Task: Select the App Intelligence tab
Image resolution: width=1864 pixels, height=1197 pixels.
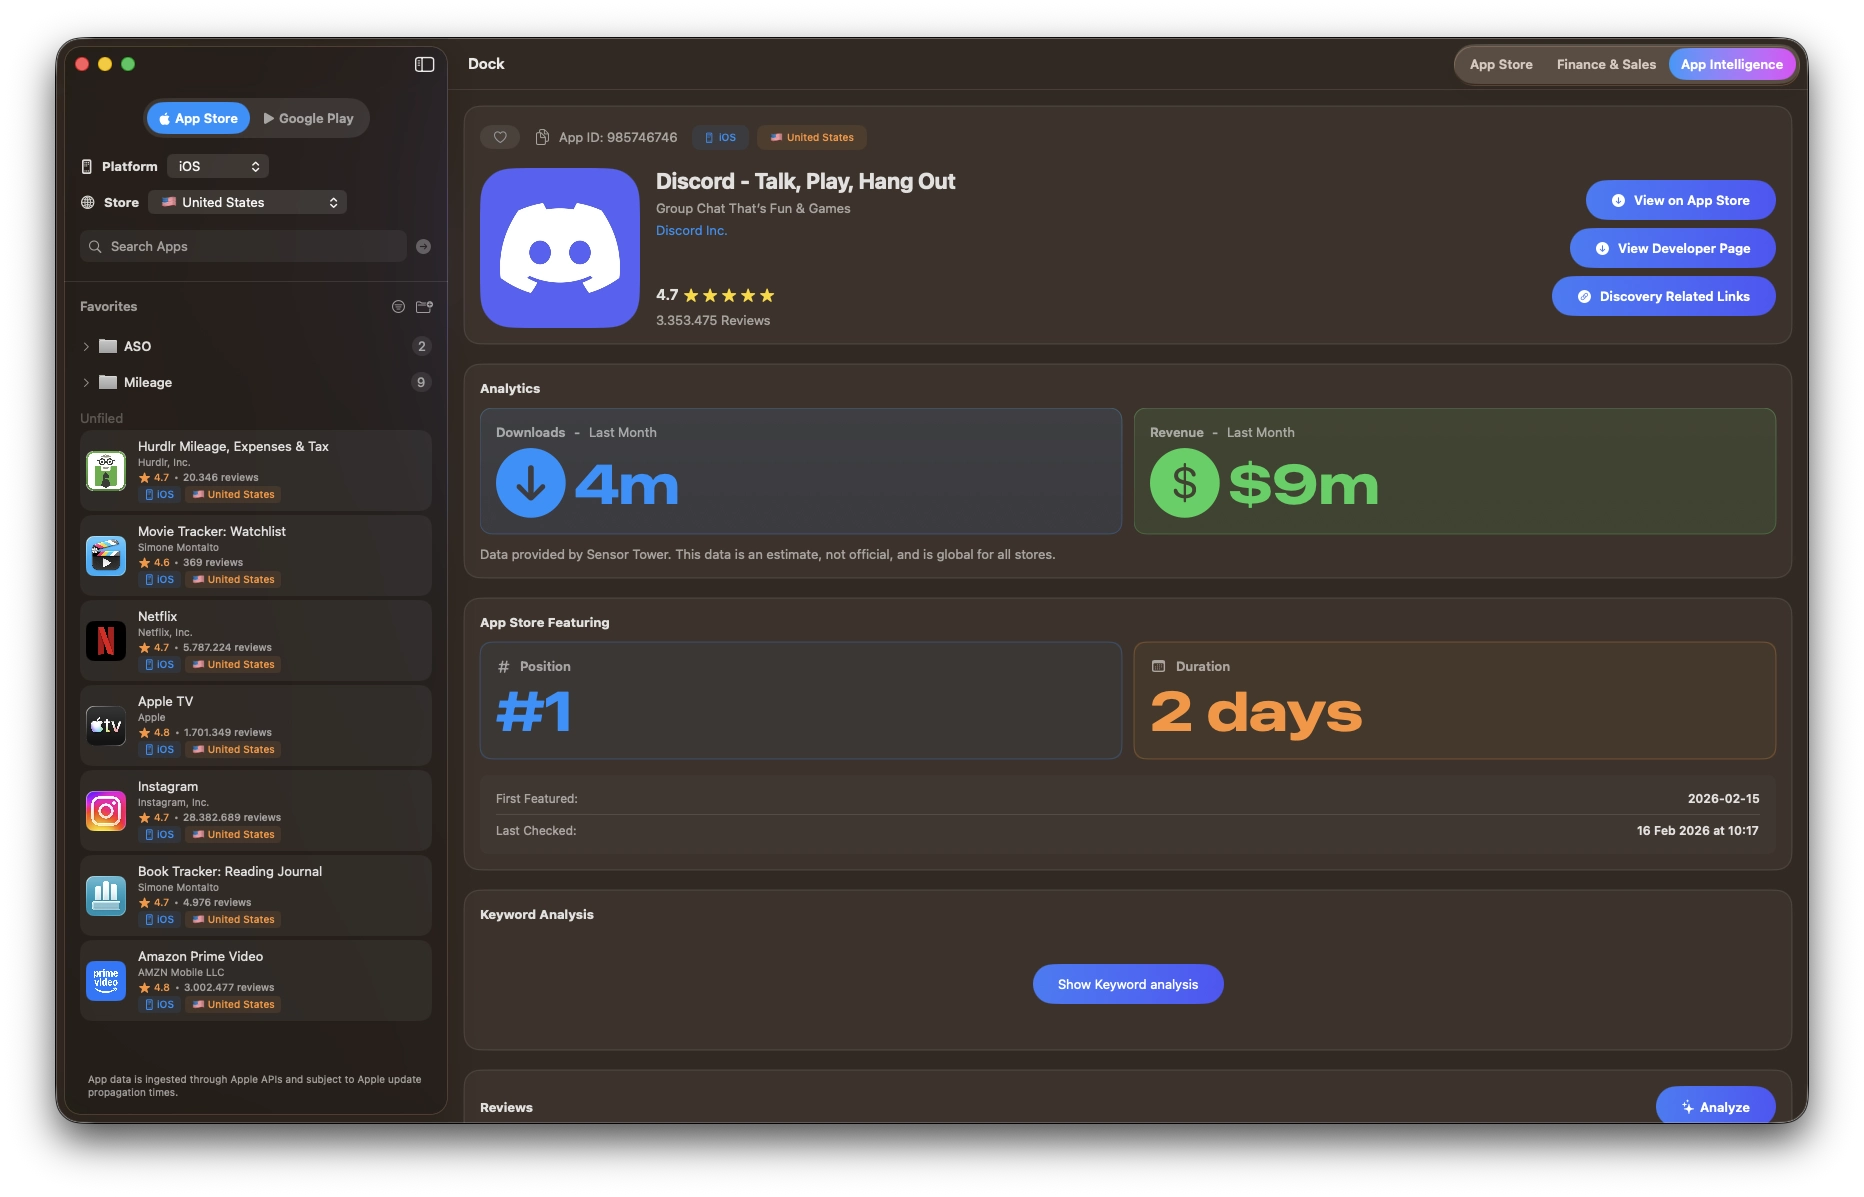Action: (1733, 64)
